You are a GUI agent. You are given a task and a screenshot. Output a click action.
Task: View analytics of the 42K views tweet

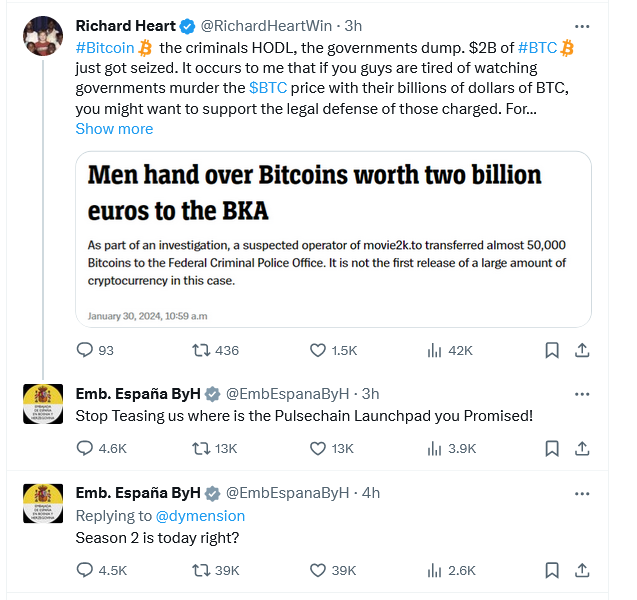tap(435, 350)
